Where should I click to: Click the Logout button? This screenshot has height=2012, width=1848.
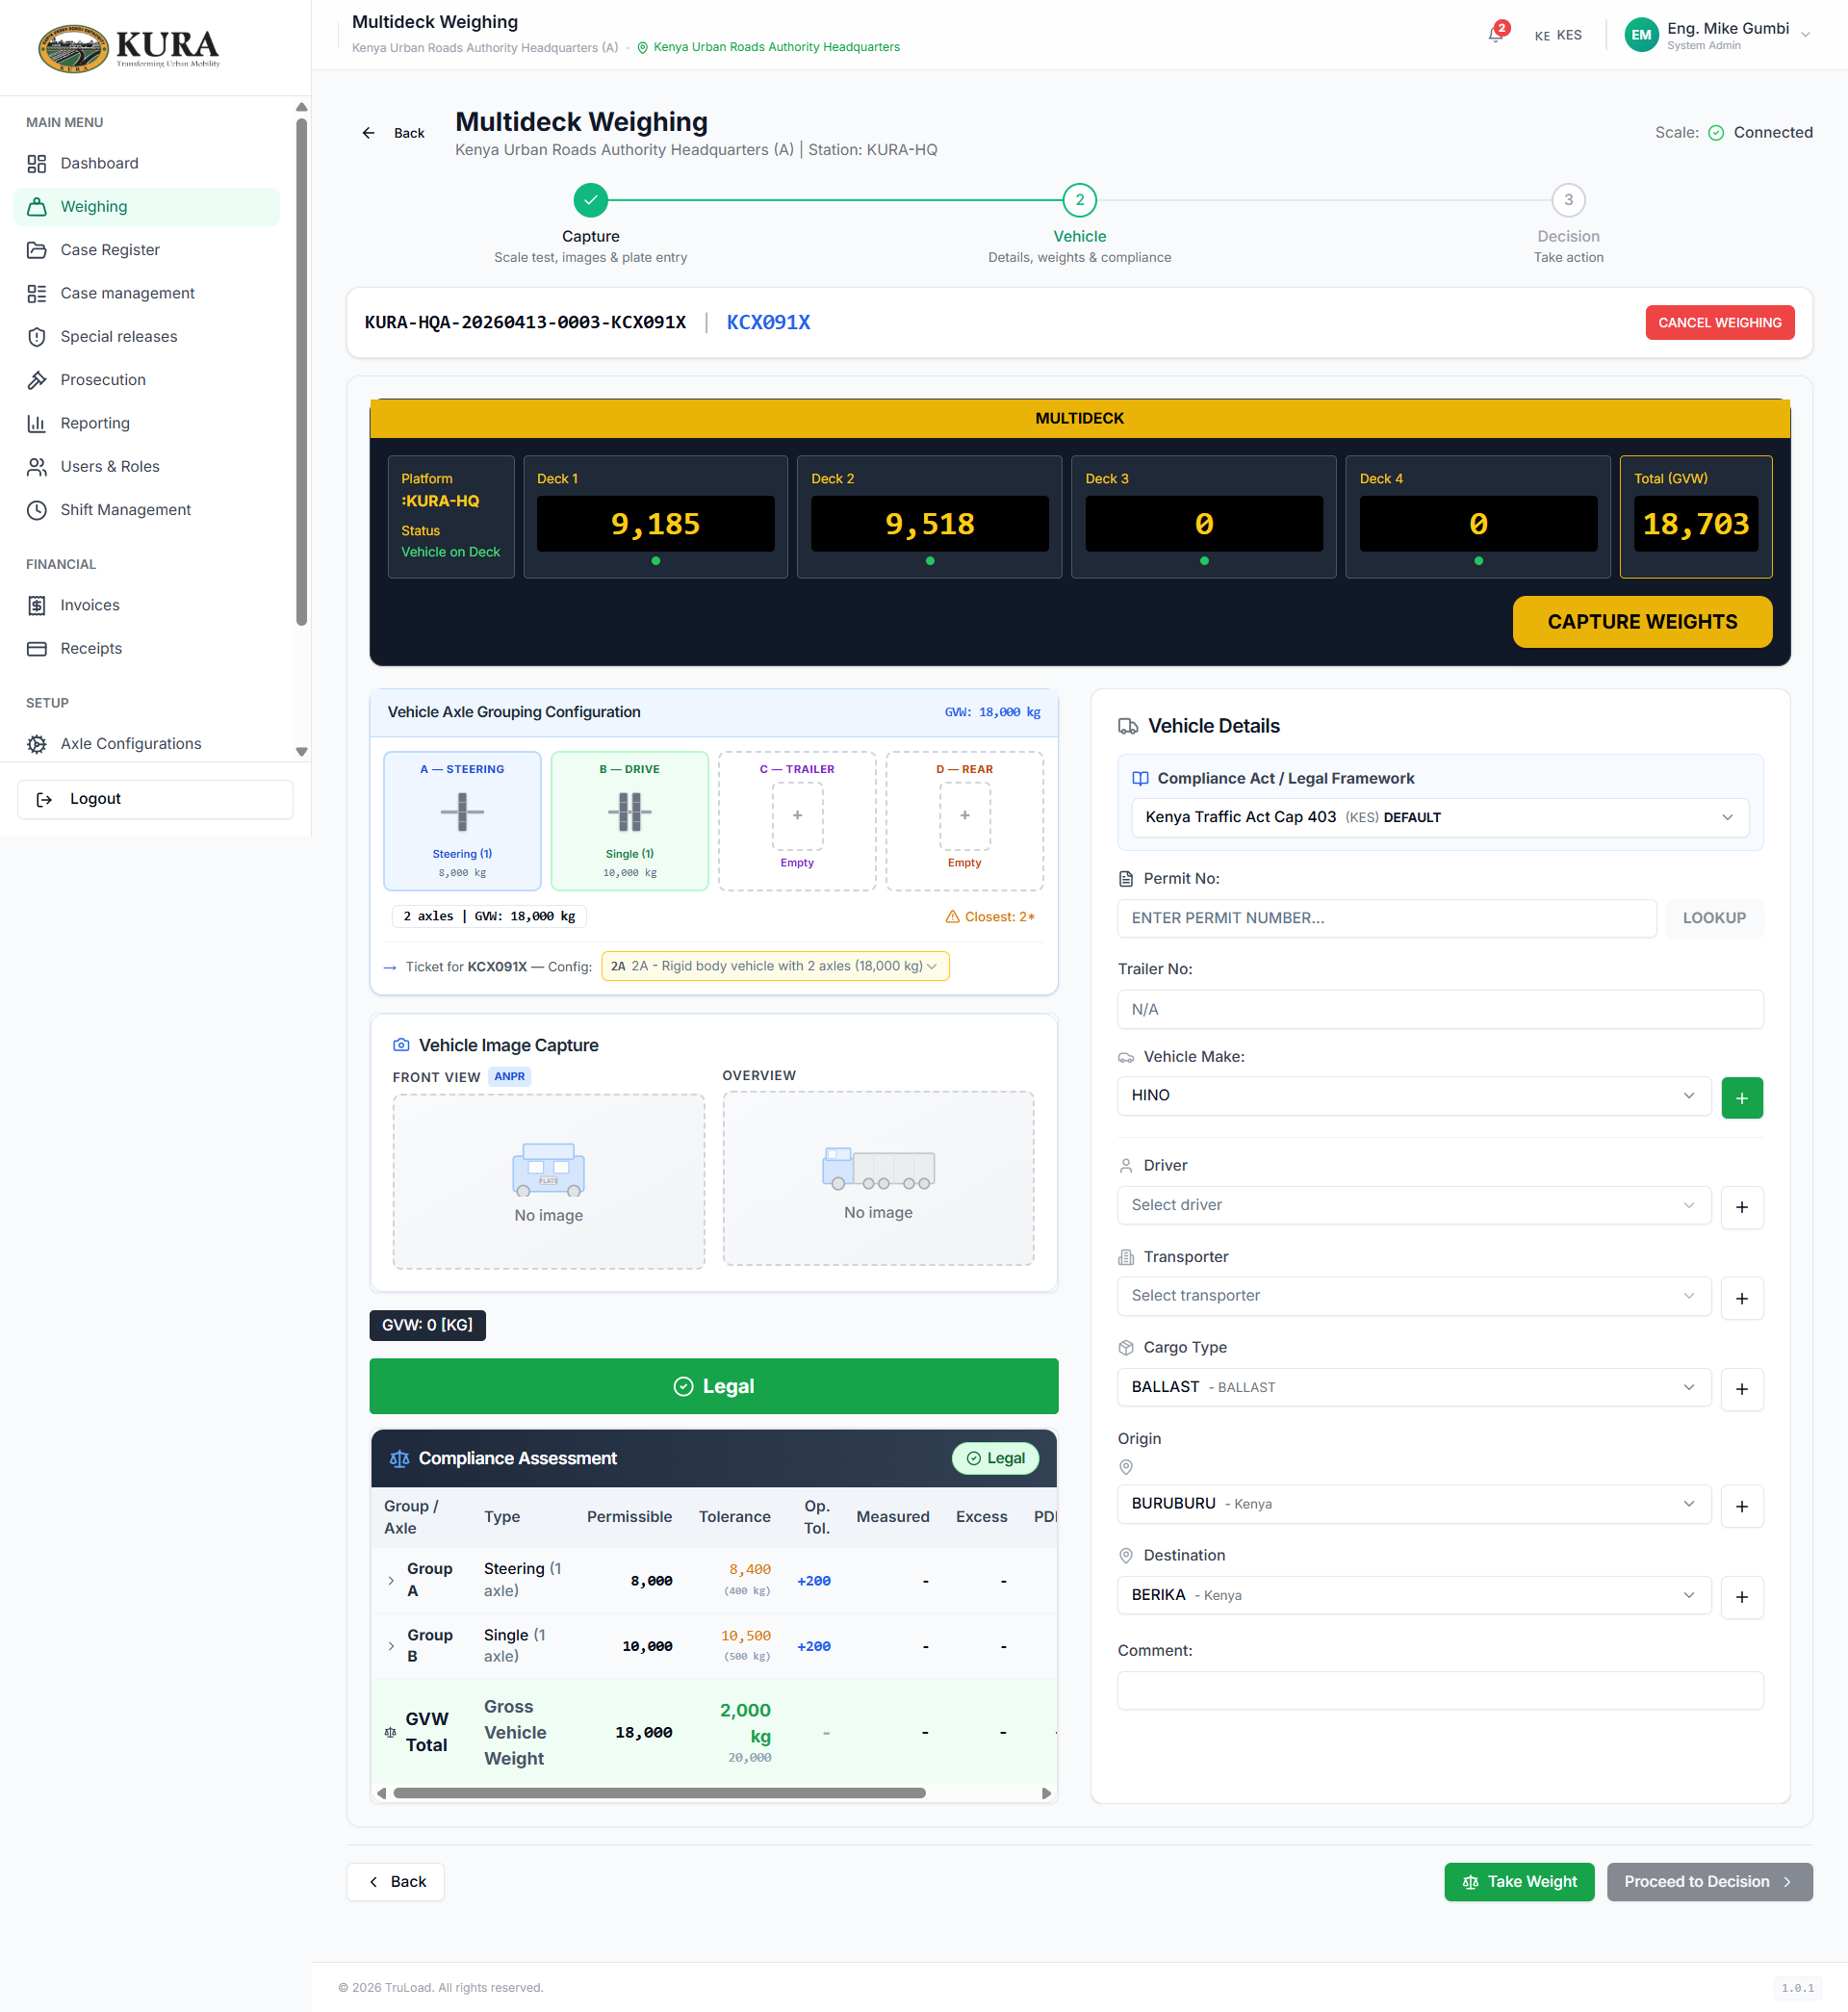pyautogui.click(x=155, y=799)
